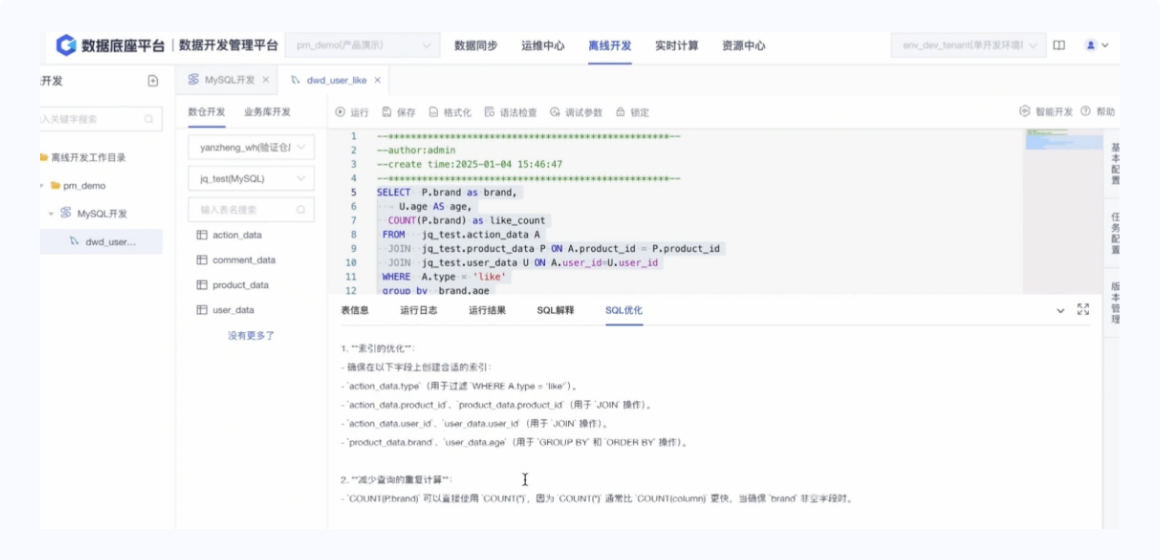
Task: Maximize the results panel with fullscreen icon
Action: tap(1083, 310)
